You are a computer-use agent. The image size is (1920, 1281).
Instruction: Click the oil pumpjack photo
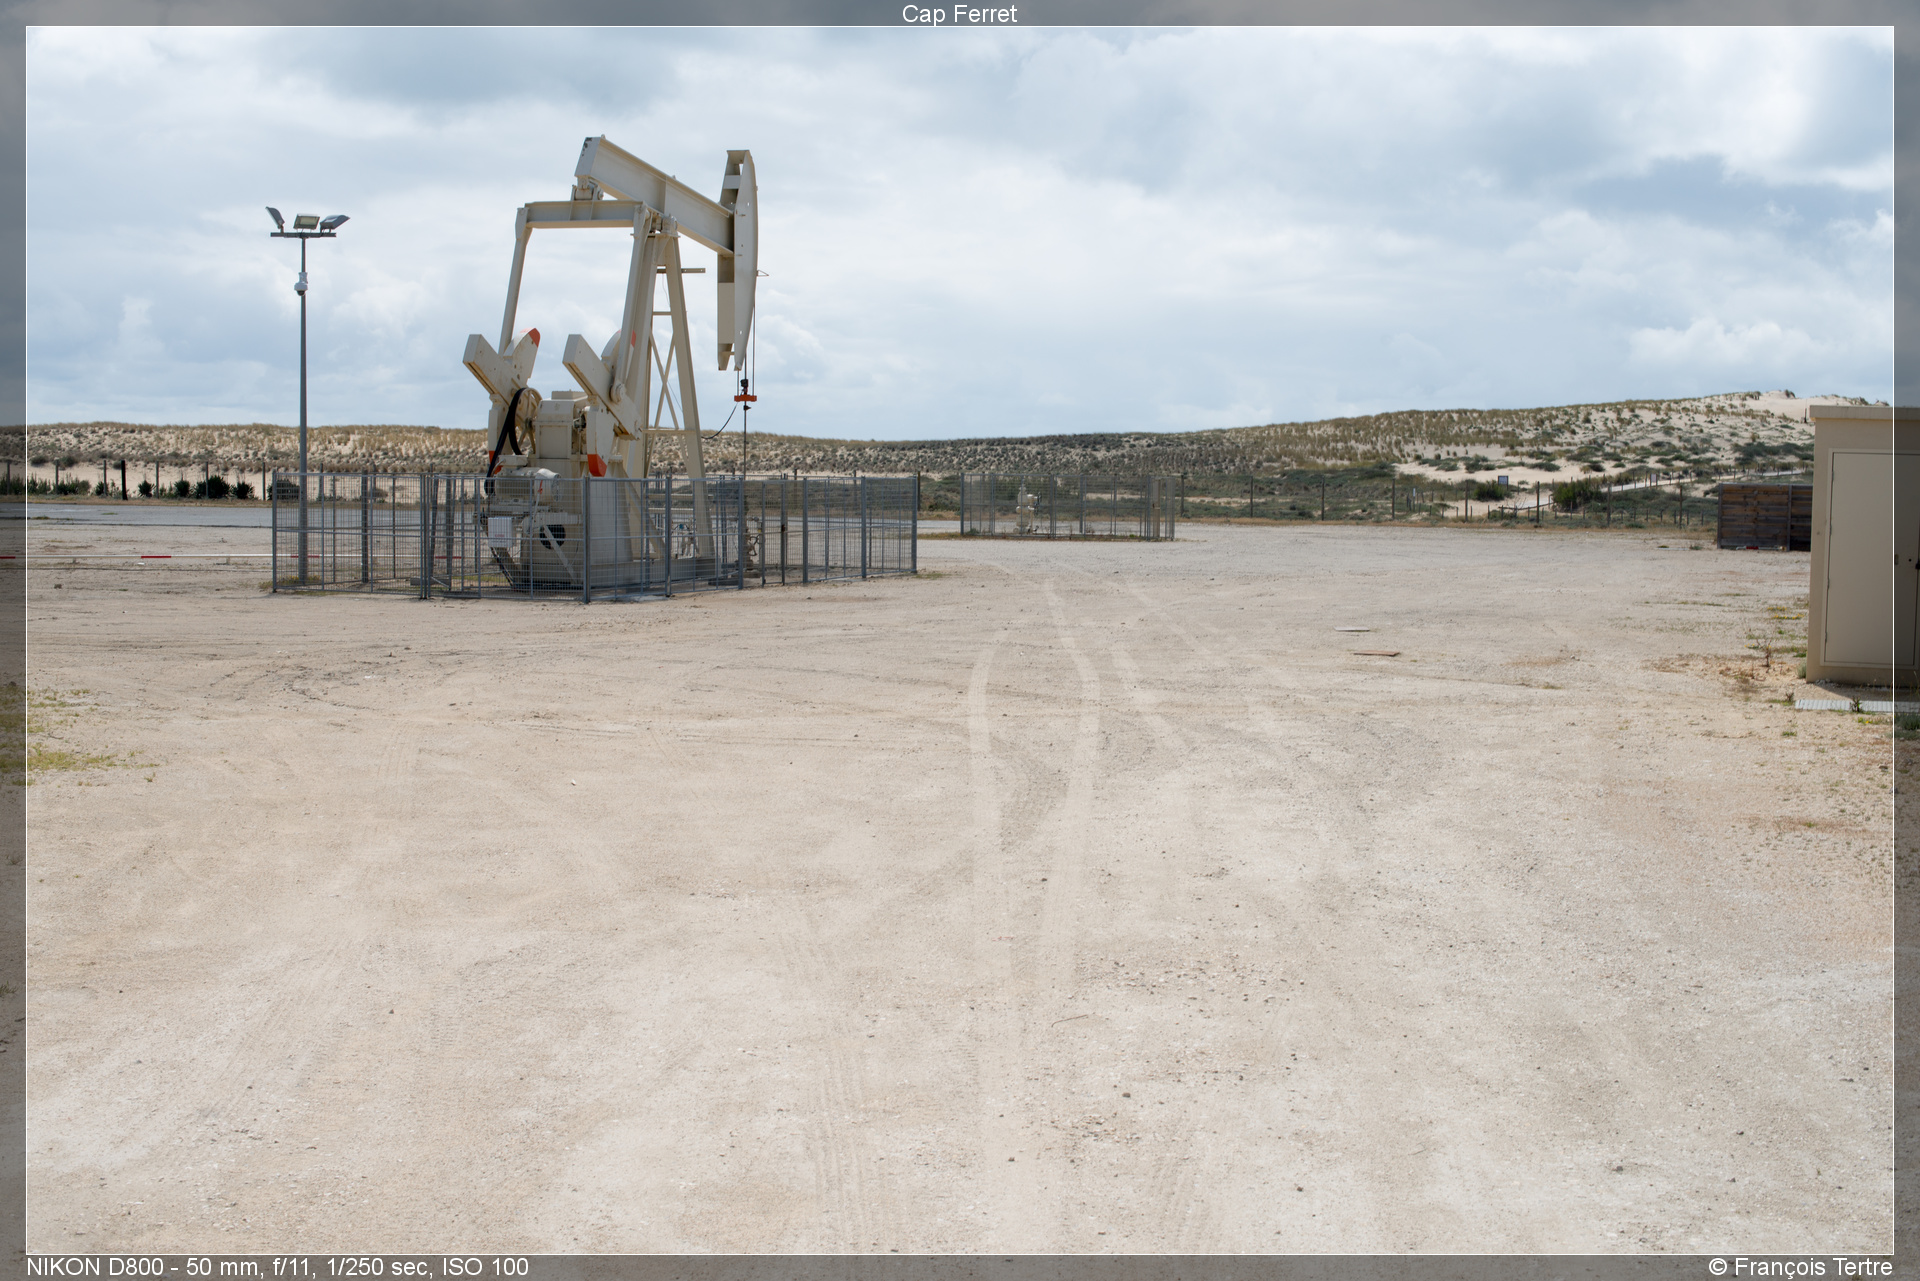tap(960, 640)
